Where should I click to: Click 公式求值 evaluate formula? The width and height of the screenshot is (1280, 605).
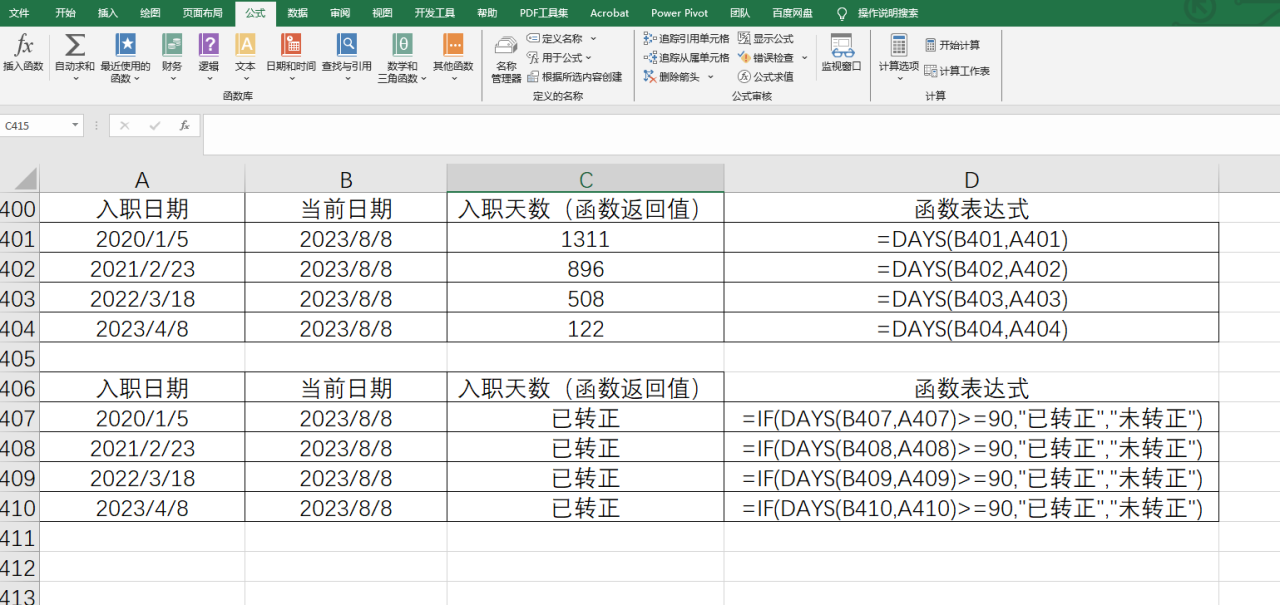[766, 77]
